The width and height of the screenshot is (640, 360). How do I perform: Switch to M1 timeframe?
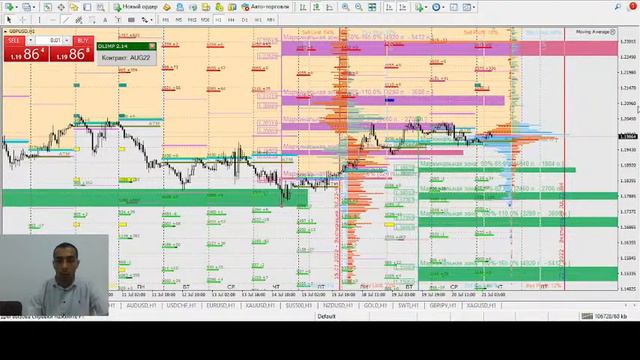pyautogui.click(x=165, y=20)
